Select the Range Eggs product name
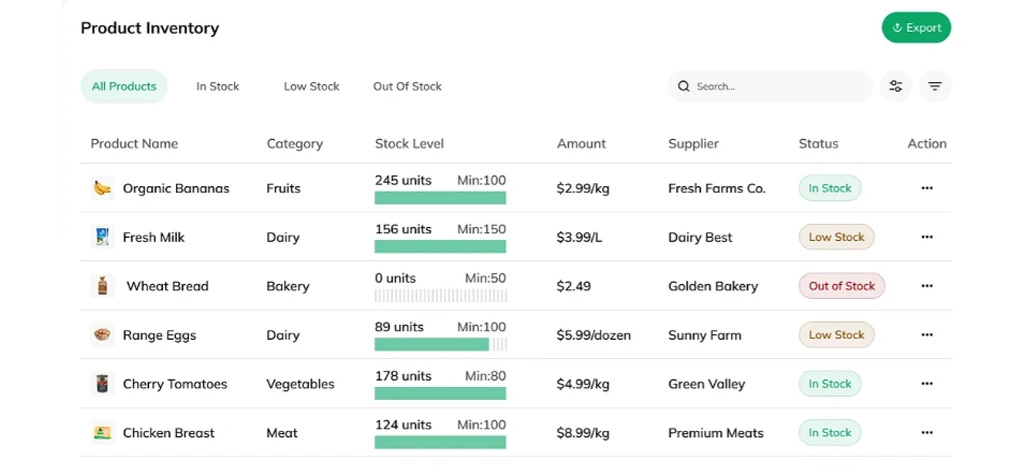Screen dimensions: 1026x466 (160, 335)
